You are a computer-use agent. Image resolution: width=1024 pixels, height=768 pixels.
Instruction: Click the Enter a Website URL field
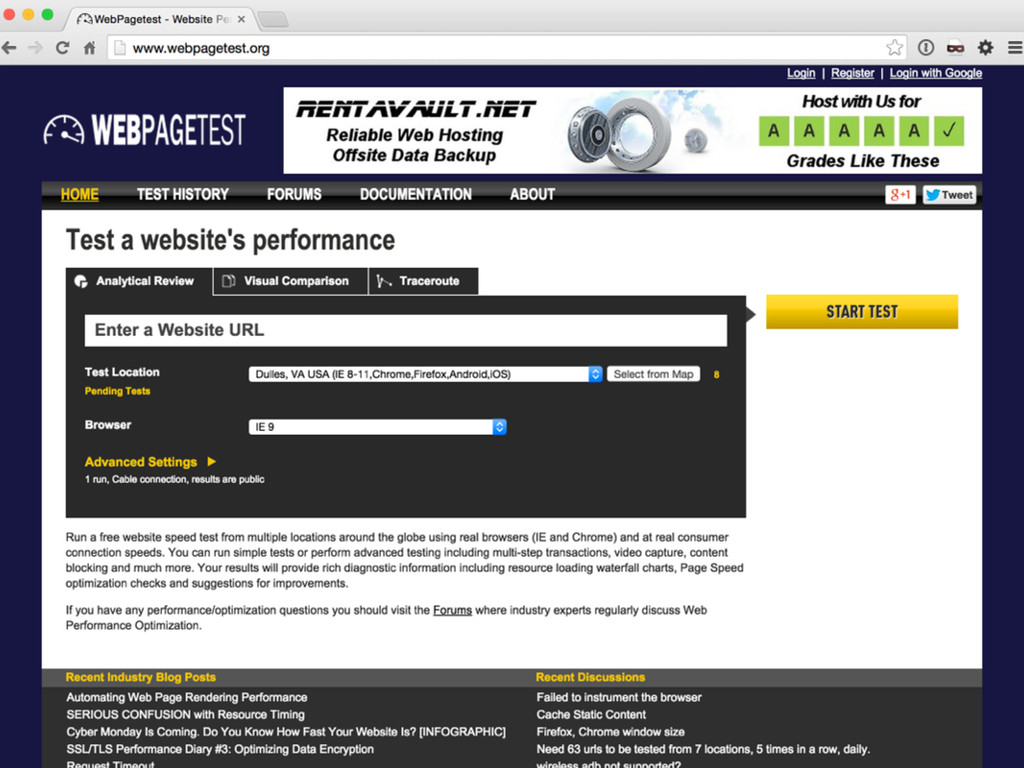click(406, 330)
